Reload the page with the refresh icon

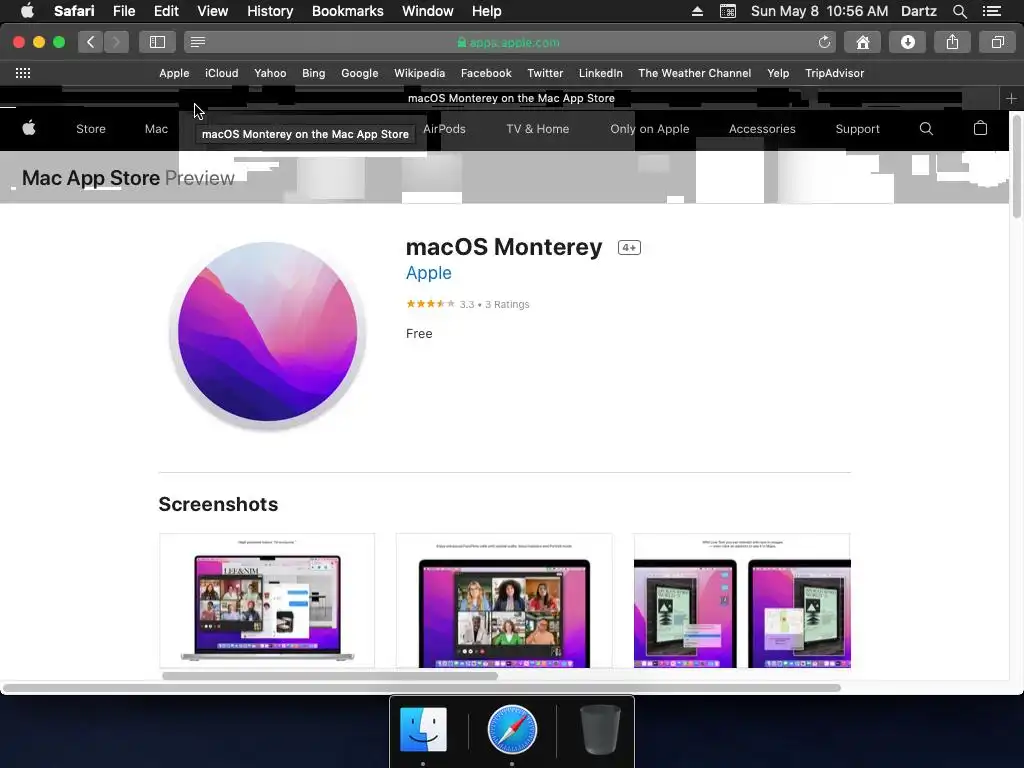(824, 42)
